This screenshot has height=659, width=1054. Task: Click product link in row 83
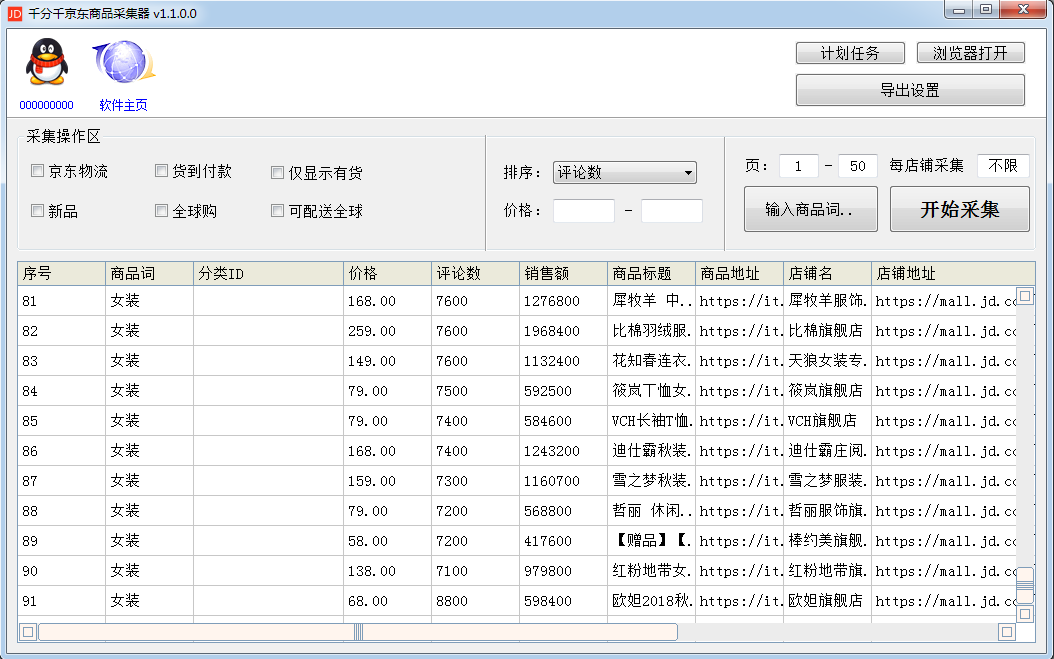coord(740,361)
